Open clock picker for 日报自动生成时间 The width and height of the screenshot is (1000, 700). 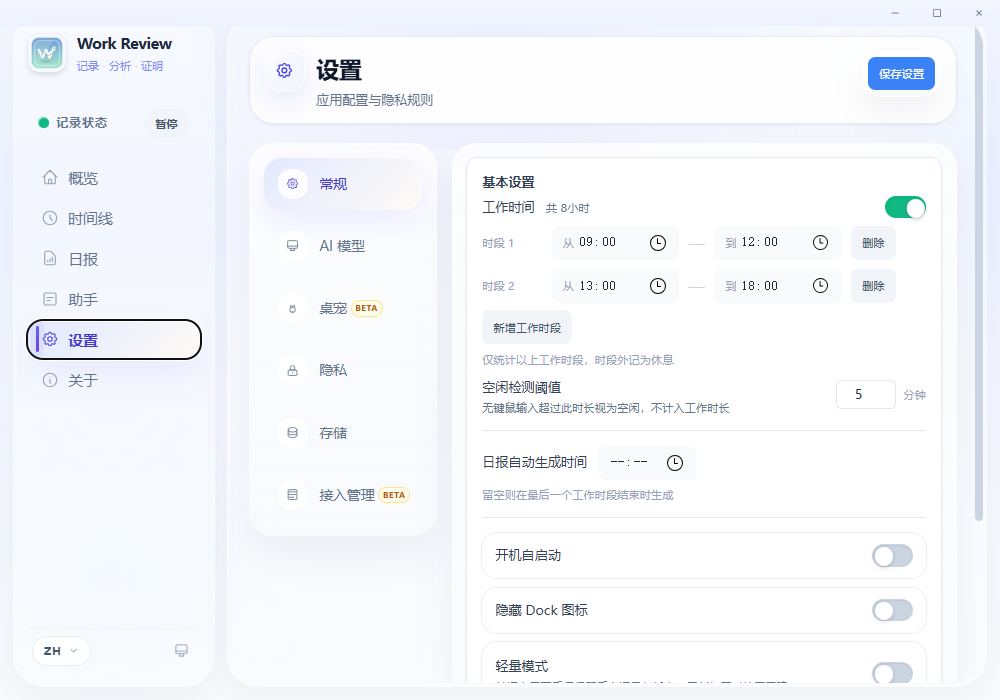pos(675,463)
